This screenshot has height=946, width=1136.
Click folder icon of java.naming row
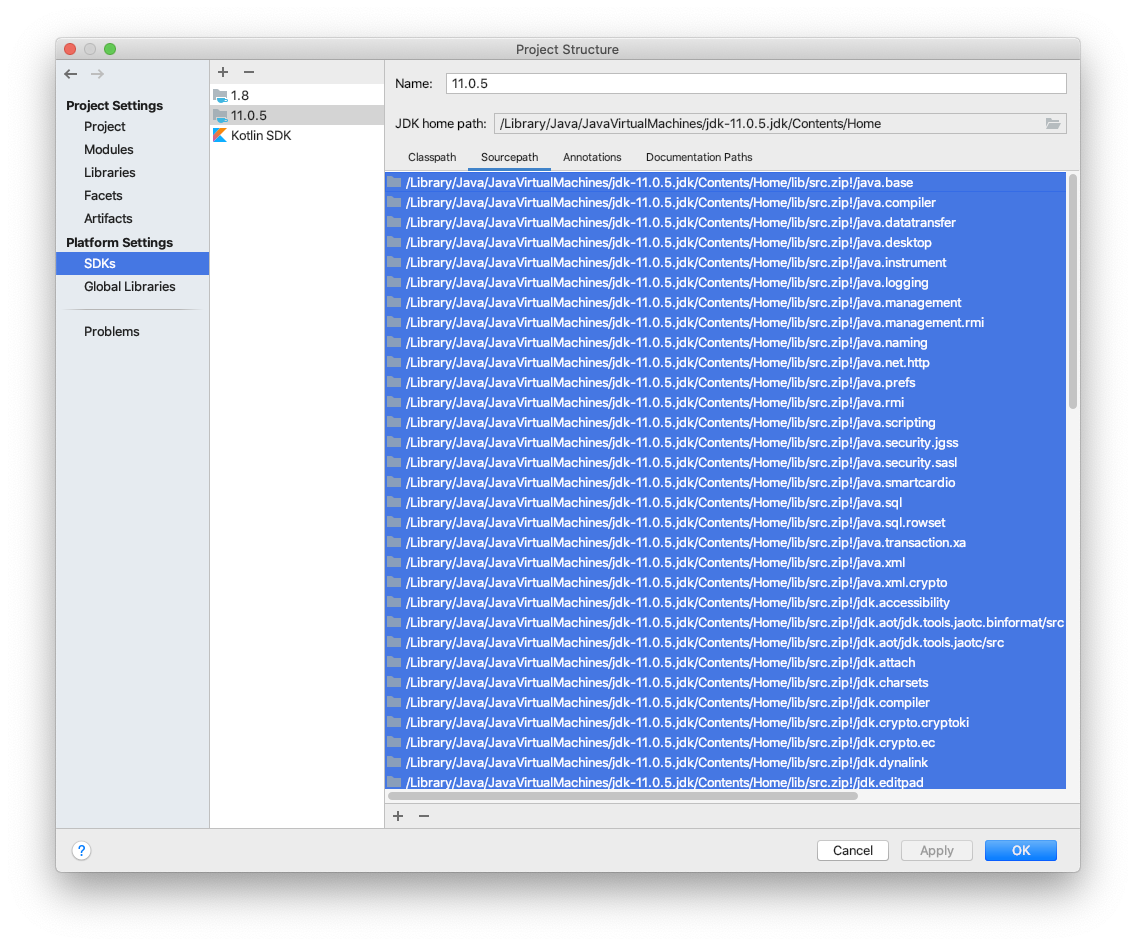click(x=394, y=342)
